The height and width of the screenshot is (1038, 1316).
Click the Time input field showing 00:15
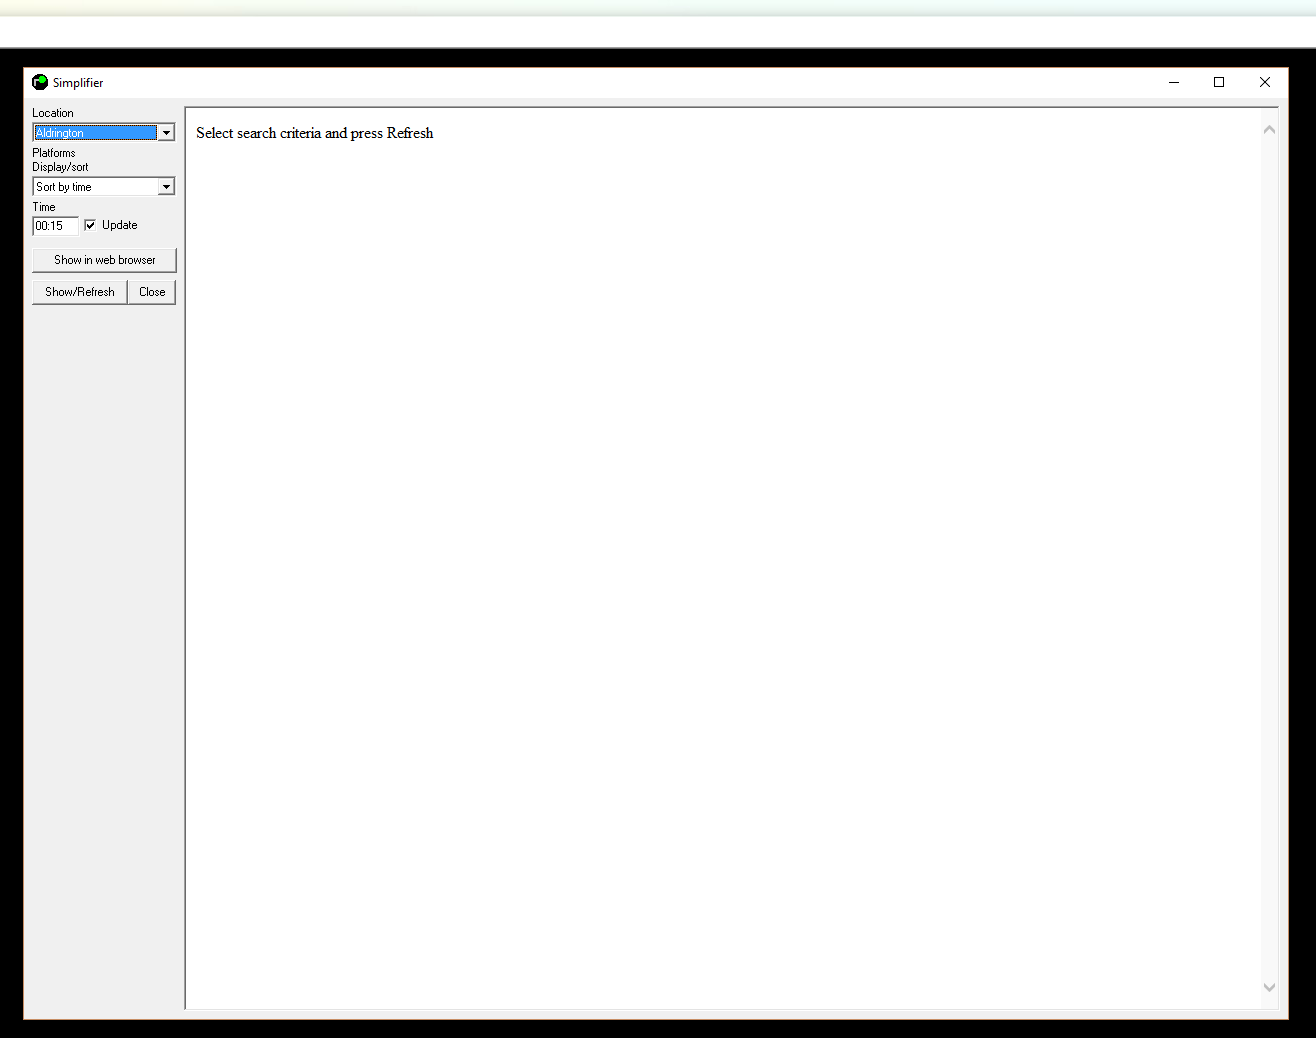point(55,226)
